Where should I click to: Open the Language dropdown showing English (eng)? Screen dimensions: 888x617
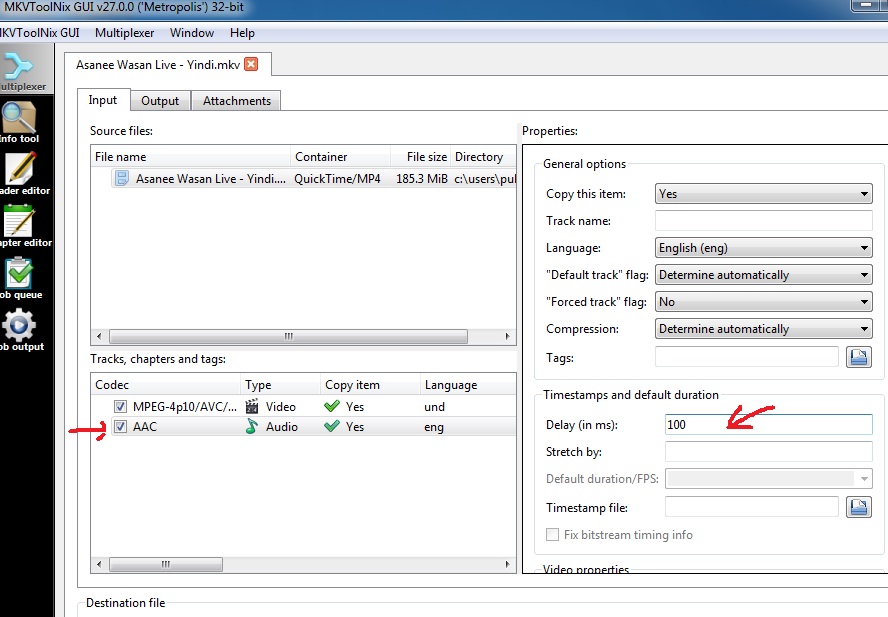pyautogui.click(x=763, y=248)
